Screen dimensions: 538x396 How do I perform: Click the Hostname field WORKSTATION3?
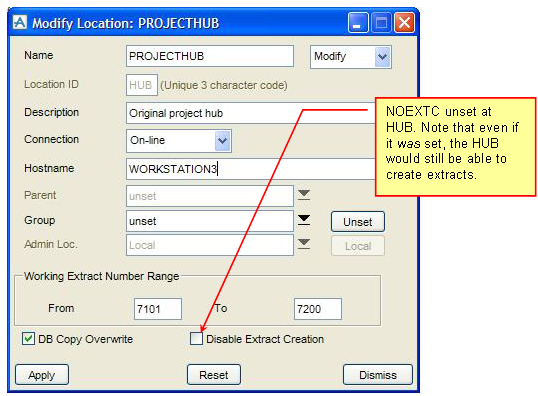coord(251,169)
